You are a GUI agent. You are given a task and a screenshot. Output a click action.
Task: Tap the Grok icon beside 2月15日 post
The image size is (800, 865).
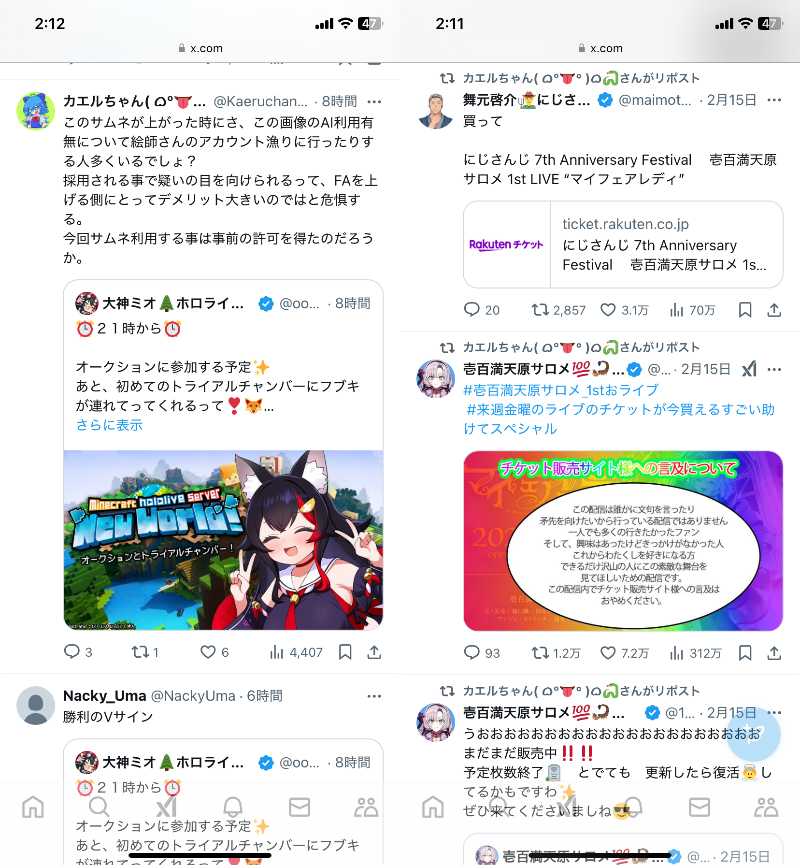(749, 369)
